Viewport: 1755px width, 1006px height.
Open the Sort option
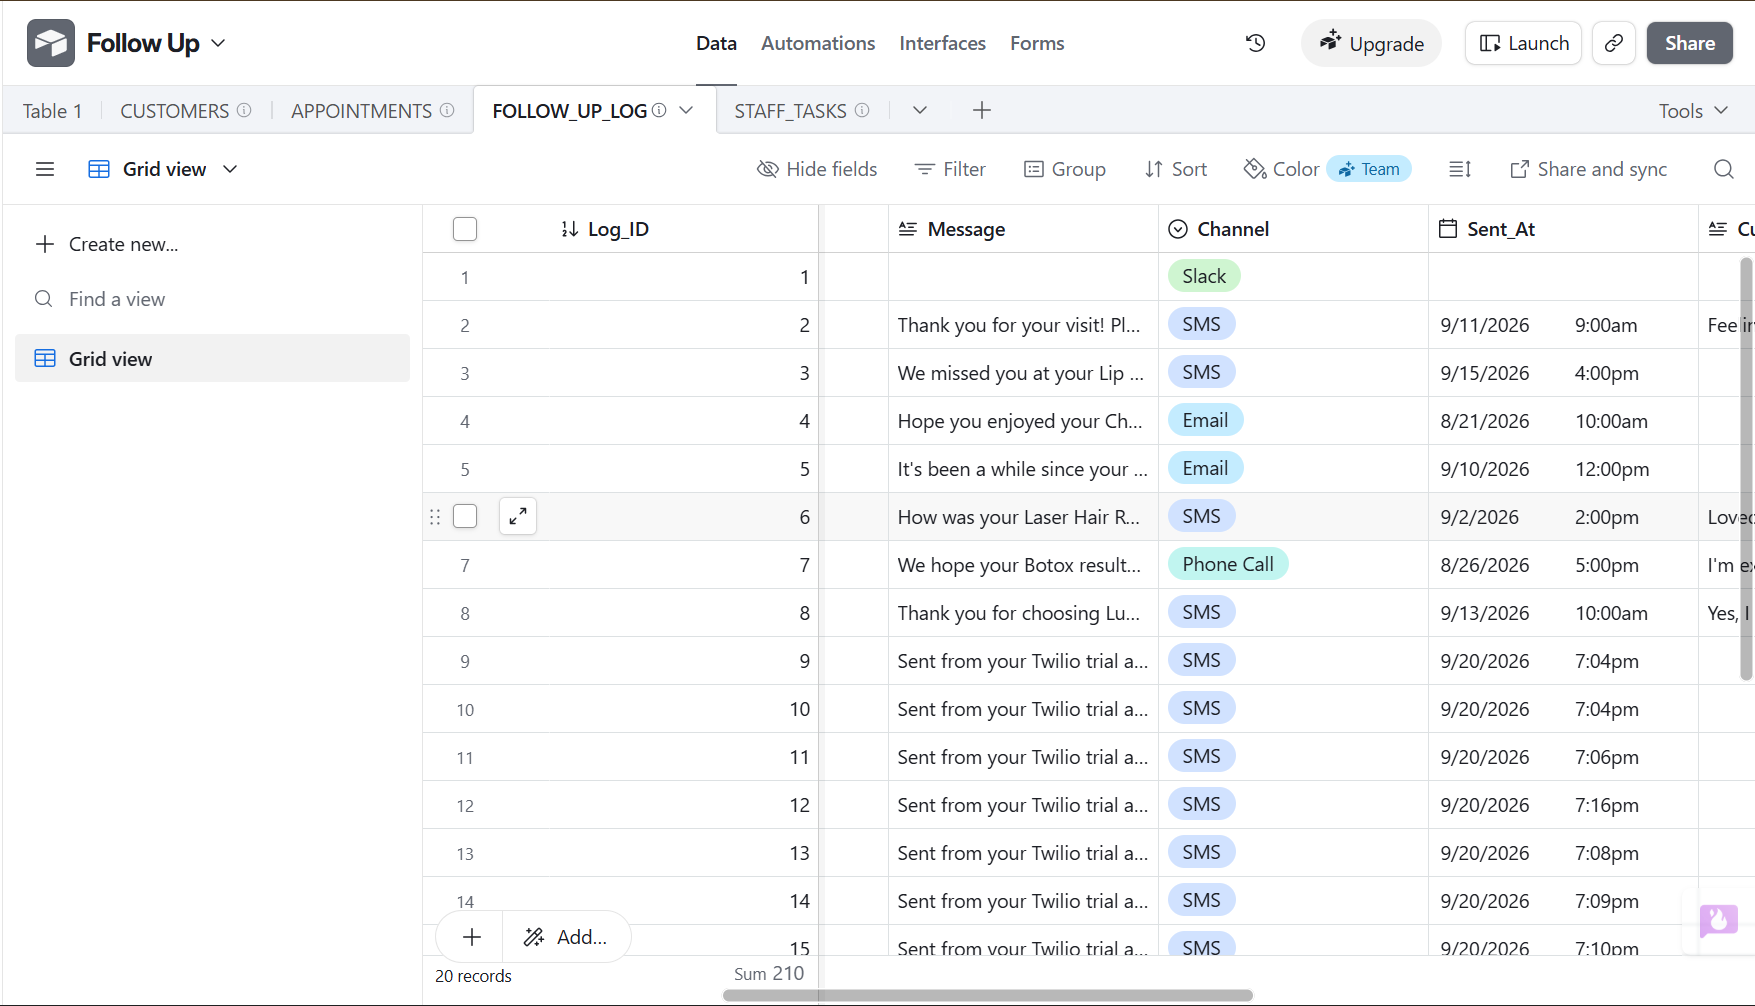coord(1176,169)
